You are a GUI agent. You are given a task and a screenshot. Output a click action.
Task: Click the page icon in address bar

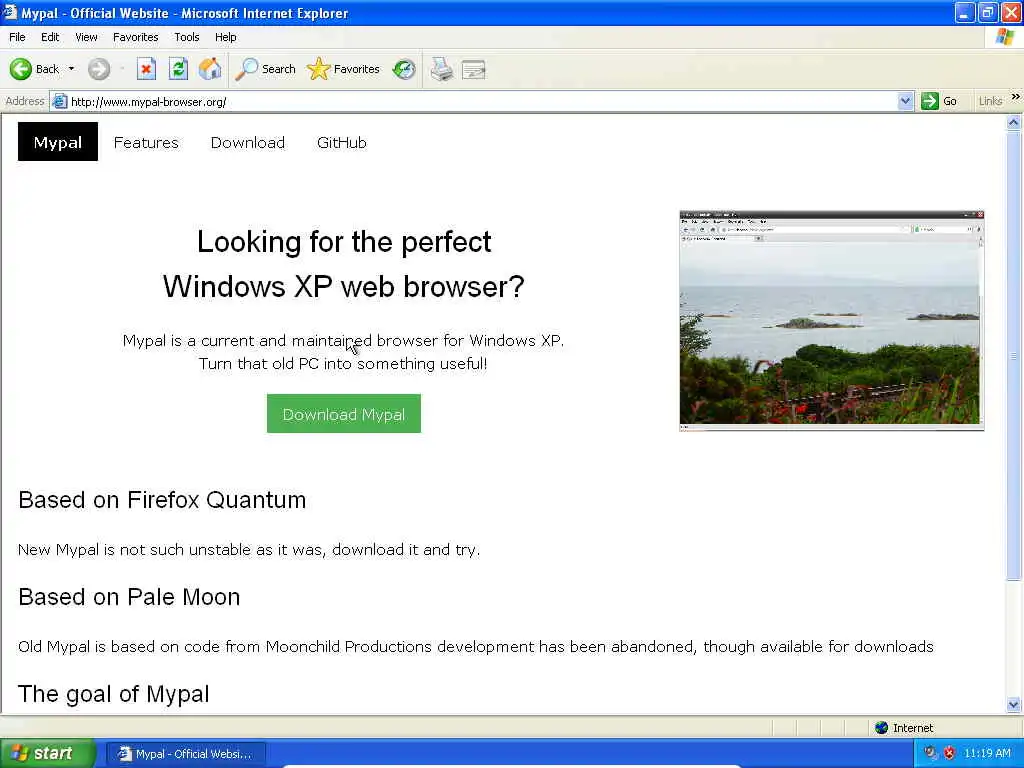pos(59,101)
